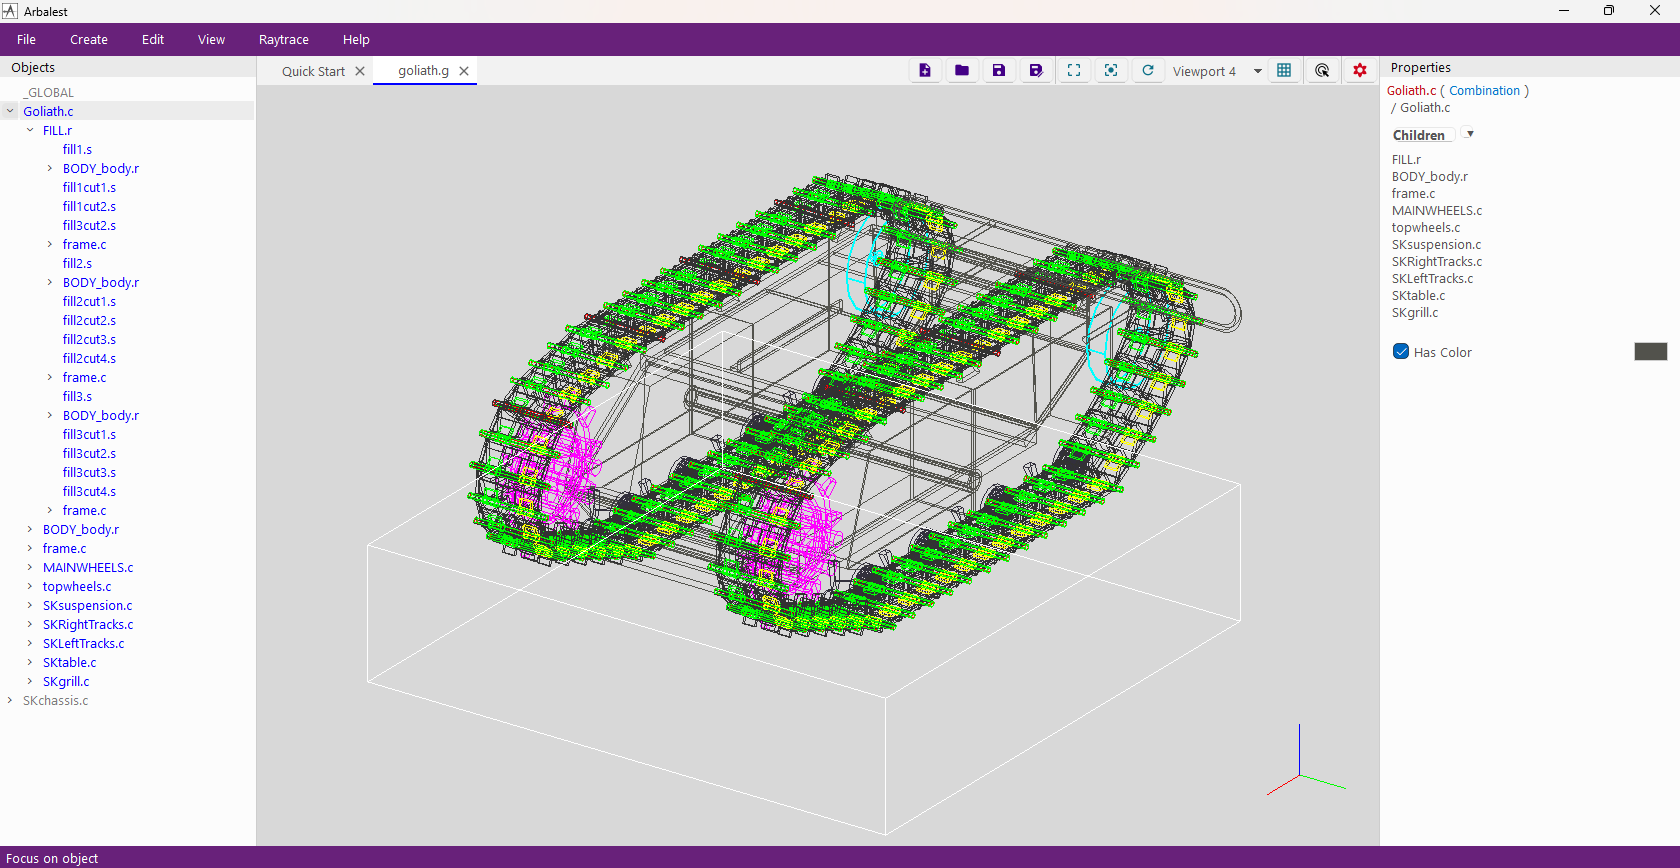Click the frame-all autoview icon
Screen dimensions: 1680x868
point(1074,71)
